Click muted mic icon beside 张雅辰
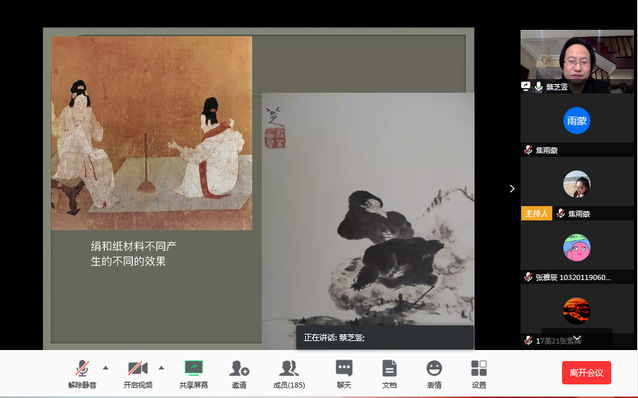Image resolution: width=638 pixels, height=398 pixels. 528,277
